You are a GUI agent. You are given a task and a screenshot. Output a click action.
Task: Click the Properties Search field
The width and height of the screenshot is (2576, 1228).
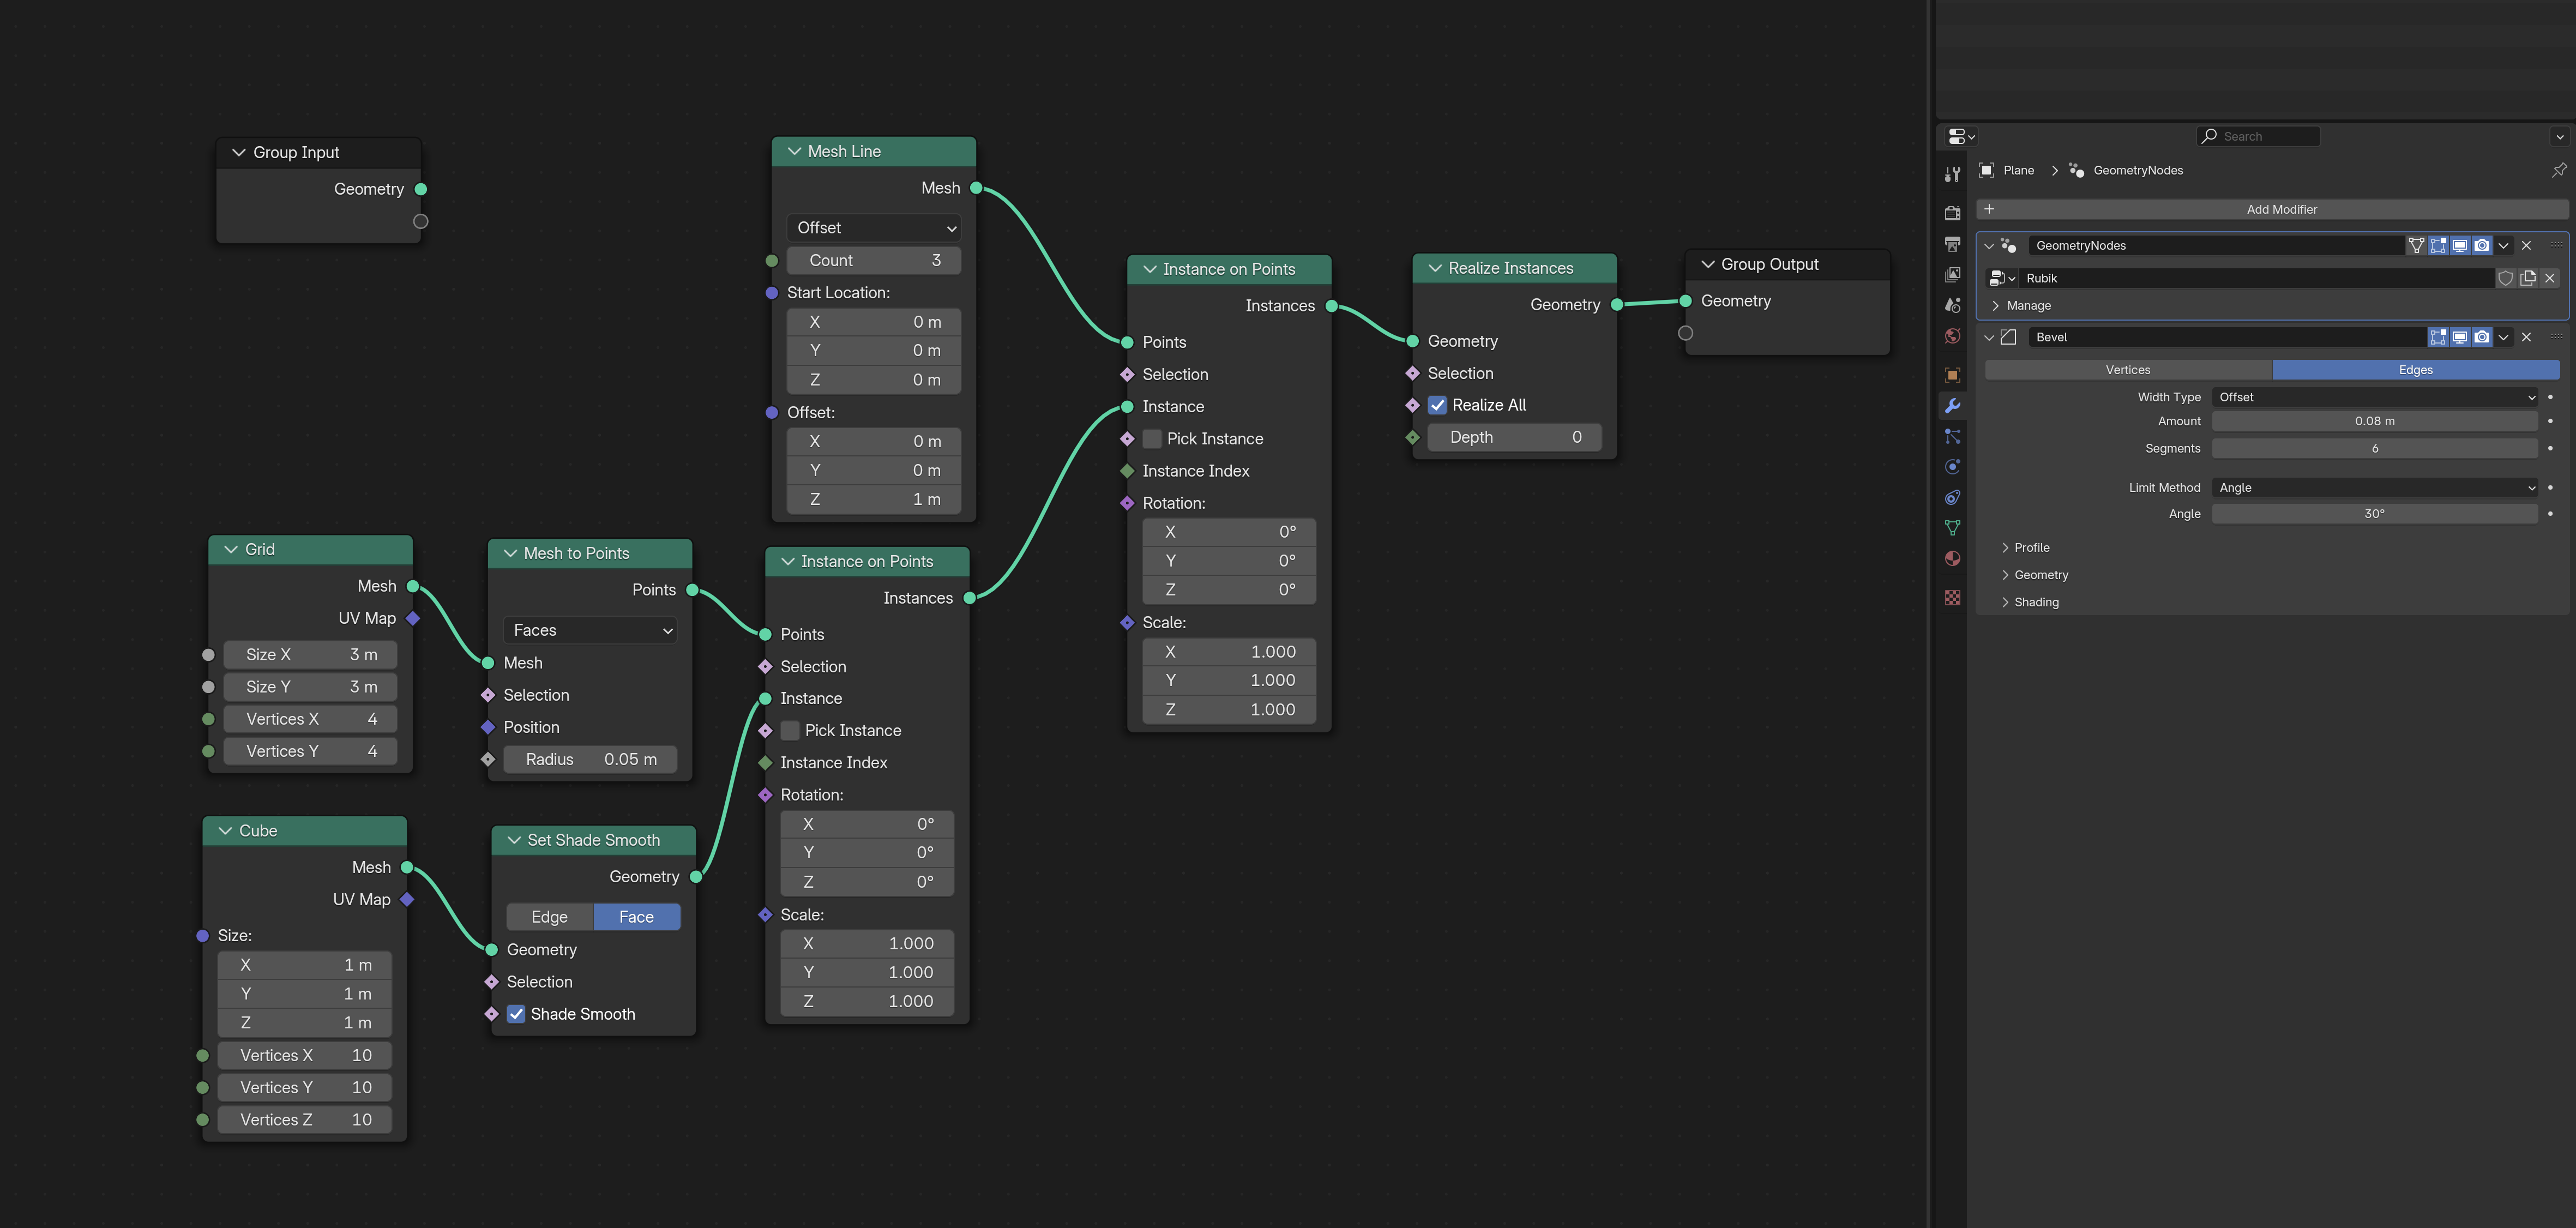tap(2258, 136)
